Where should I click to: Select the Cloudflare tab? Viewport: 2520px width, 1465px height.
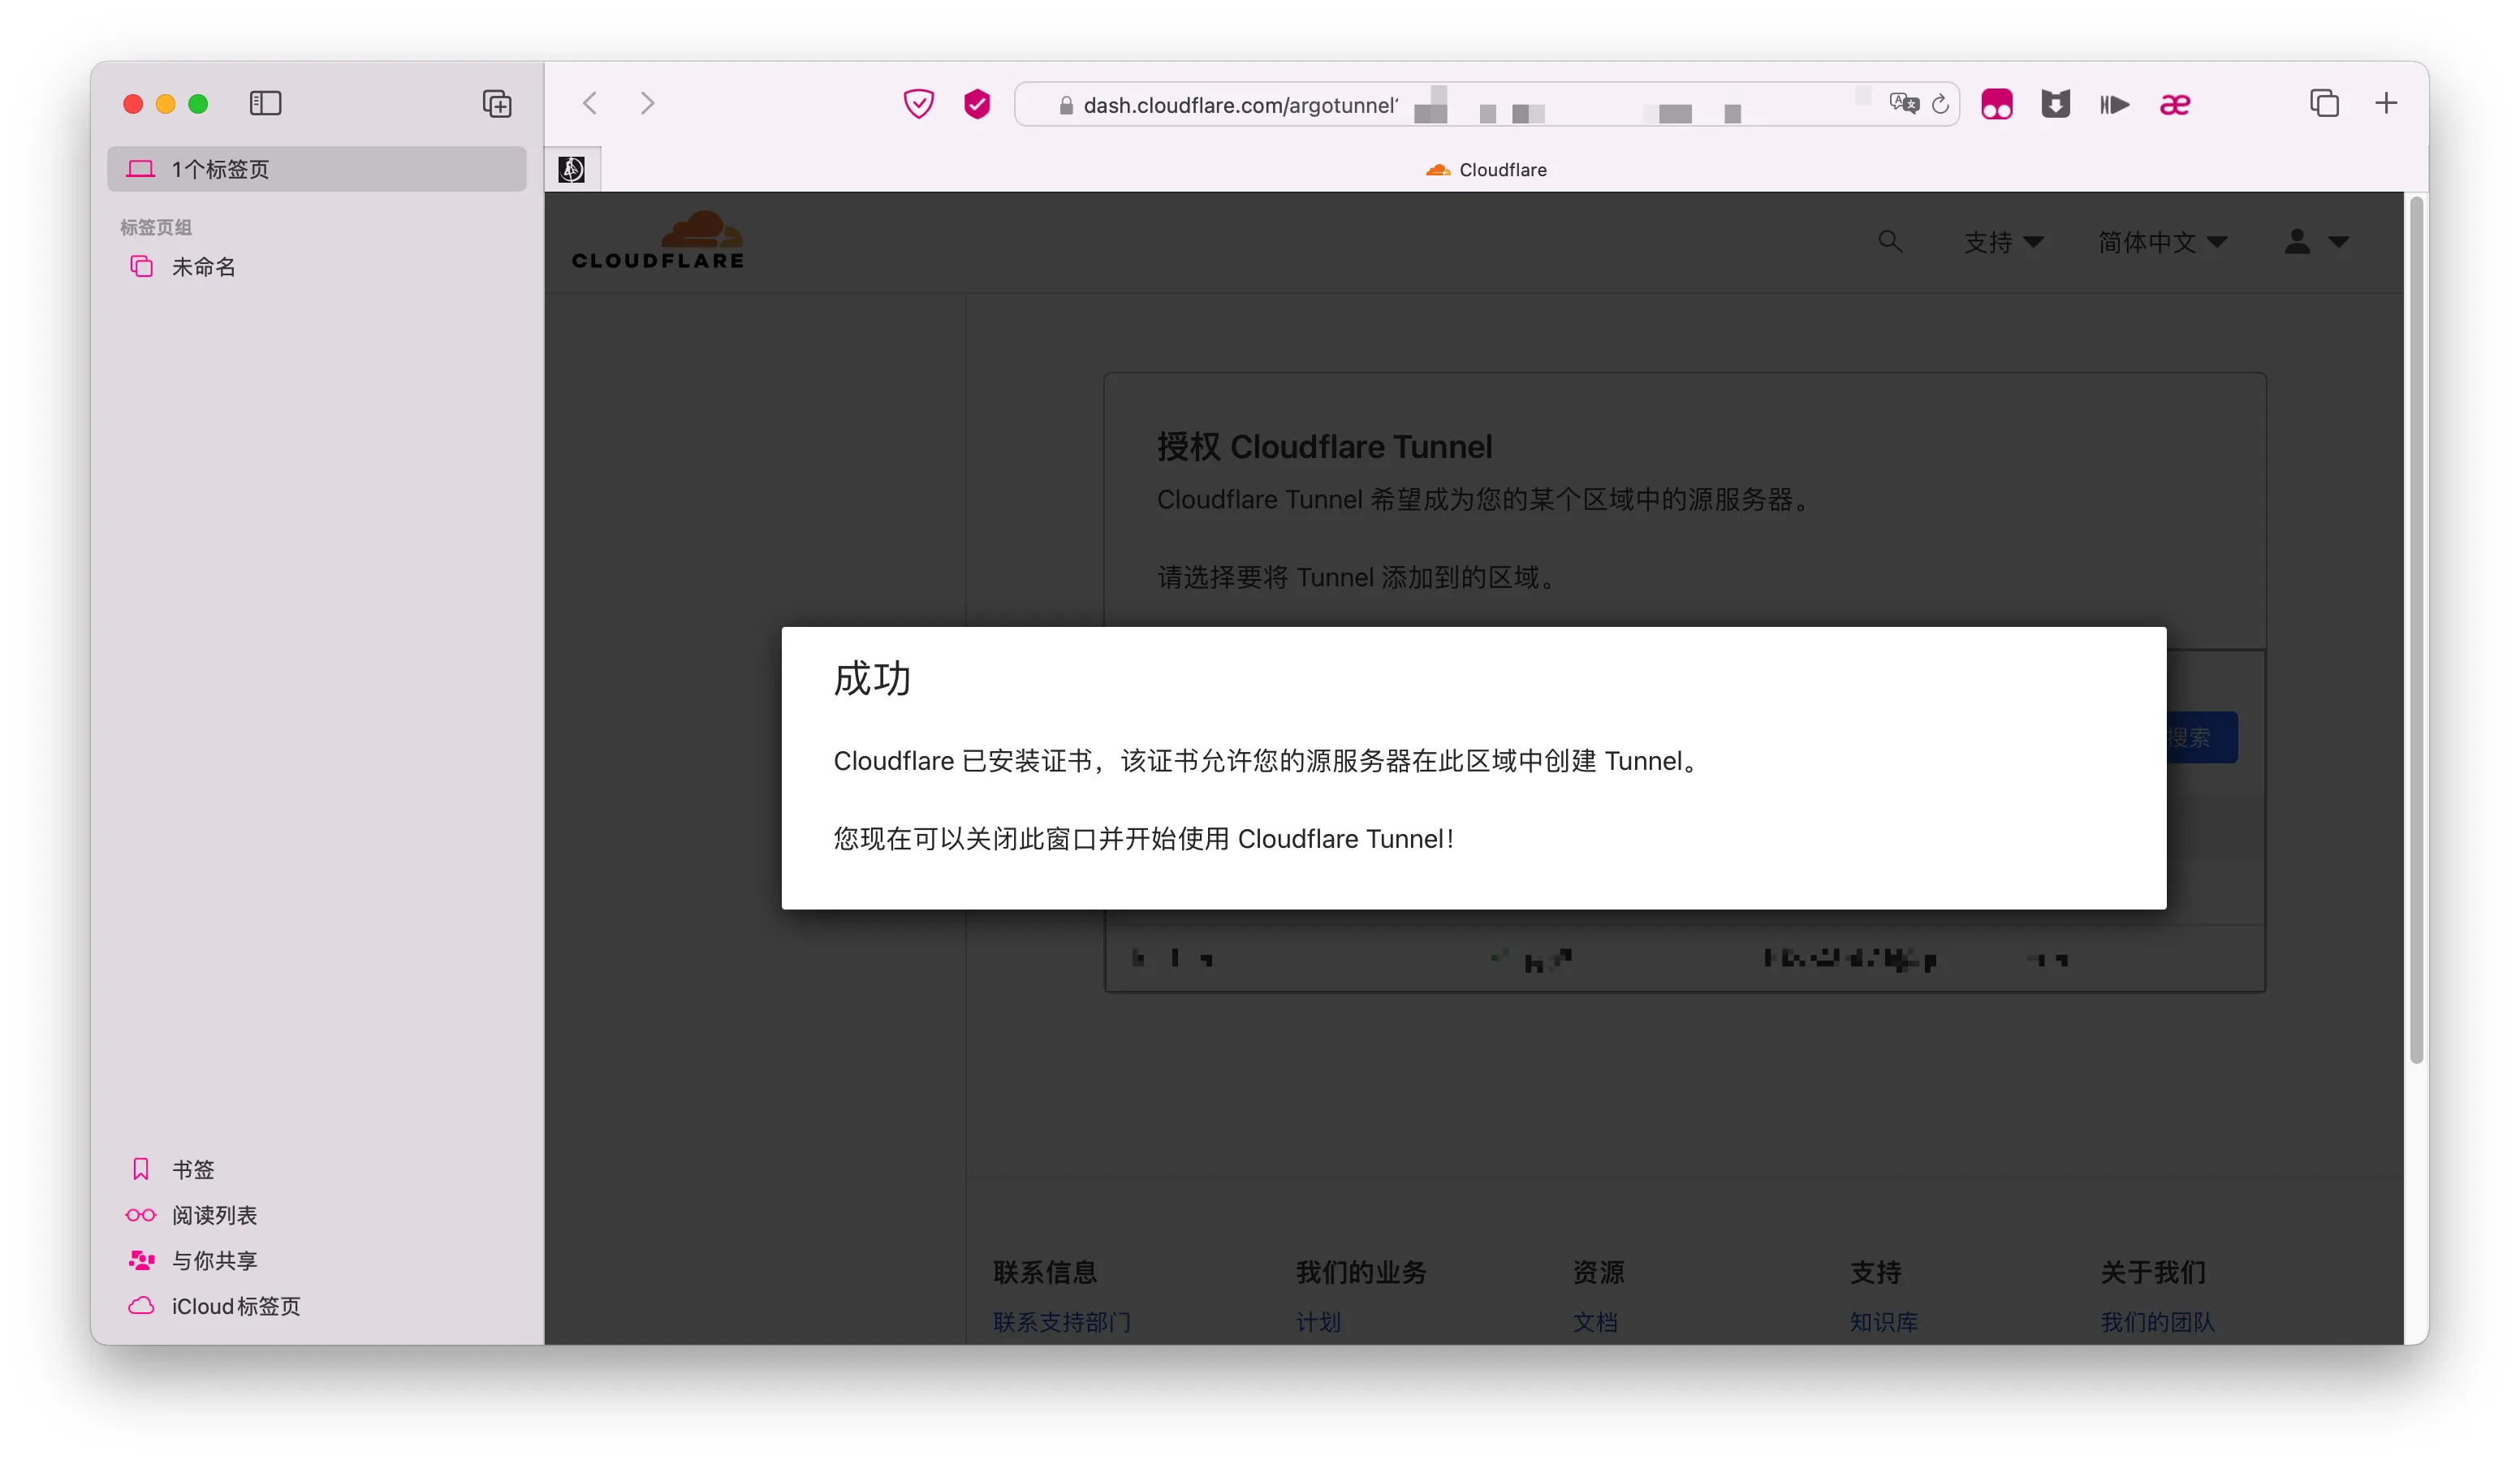point(1486,170)
